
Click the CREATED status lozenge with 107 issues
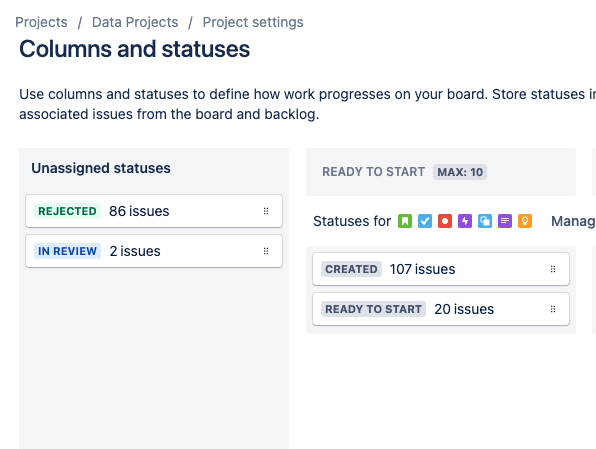(x=351, y=269)
